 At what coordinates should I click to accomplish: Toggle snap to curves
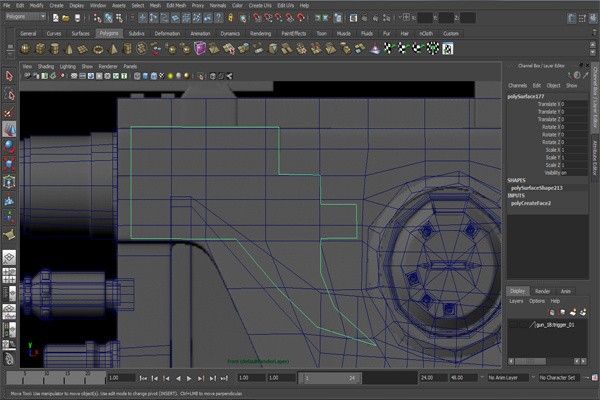click(x=268, y=18)
